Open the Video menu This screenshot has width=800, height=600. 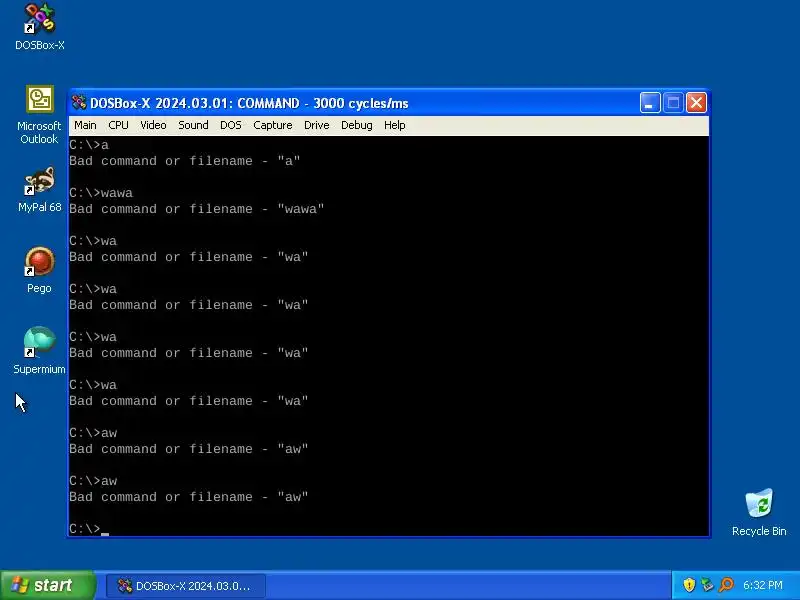pos(153,125)
